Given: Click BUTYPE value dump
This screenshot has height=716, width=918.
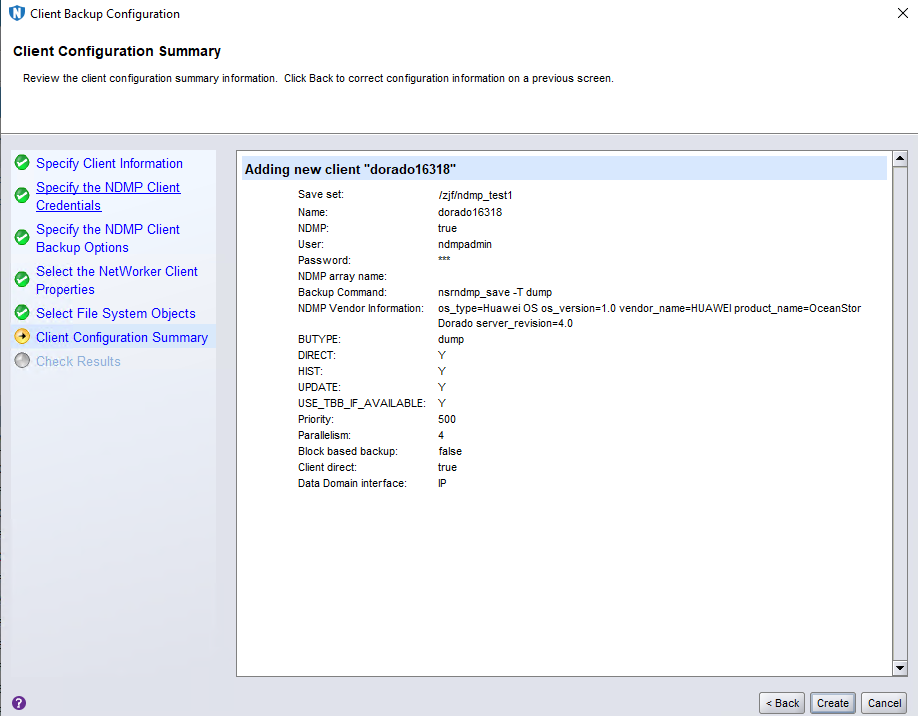Looking at the screenshot, I should tap(451, 340).
